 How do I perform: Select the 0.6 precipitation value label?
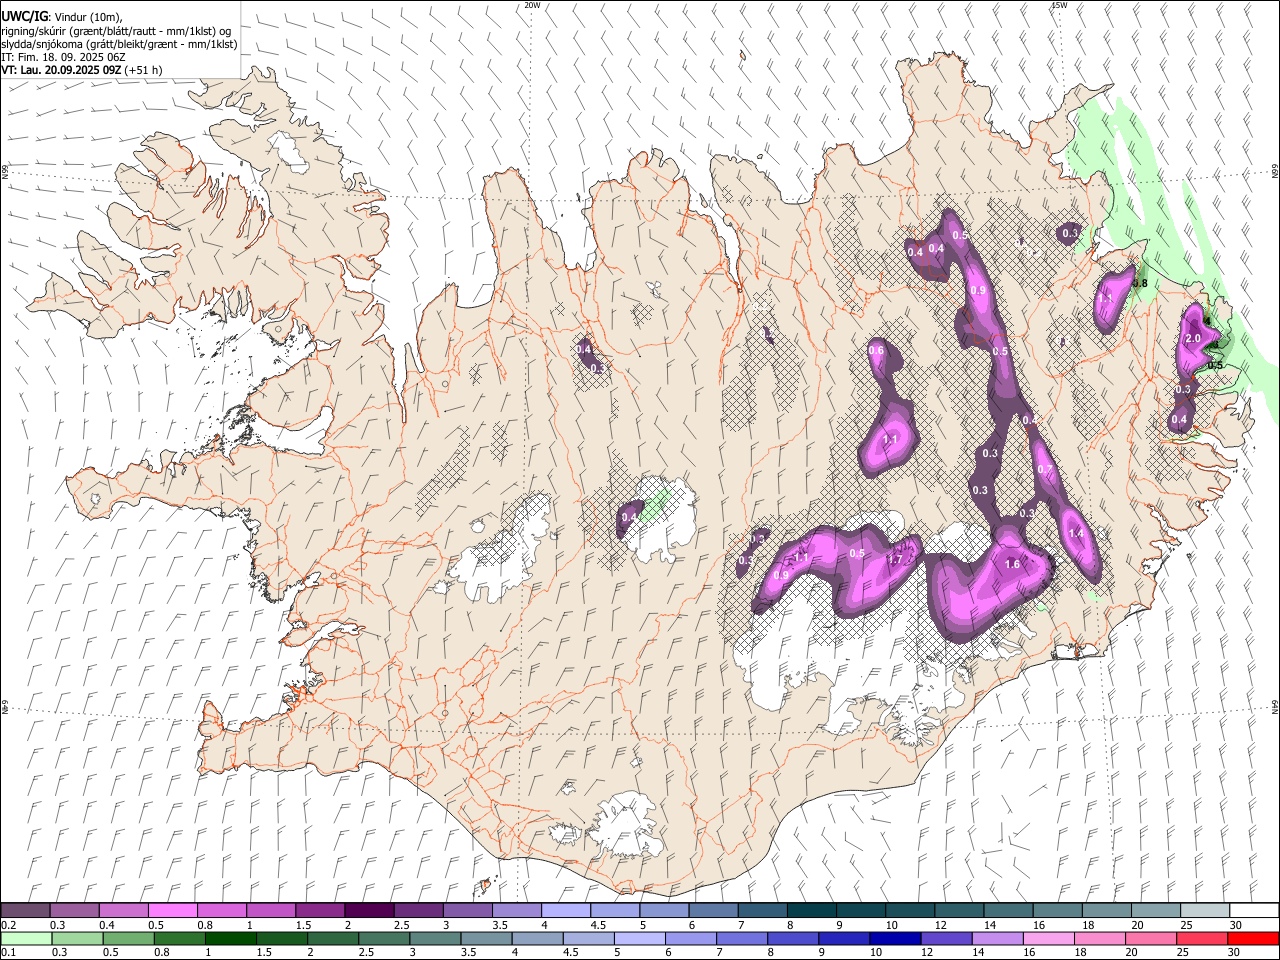(x=876, y=350)
